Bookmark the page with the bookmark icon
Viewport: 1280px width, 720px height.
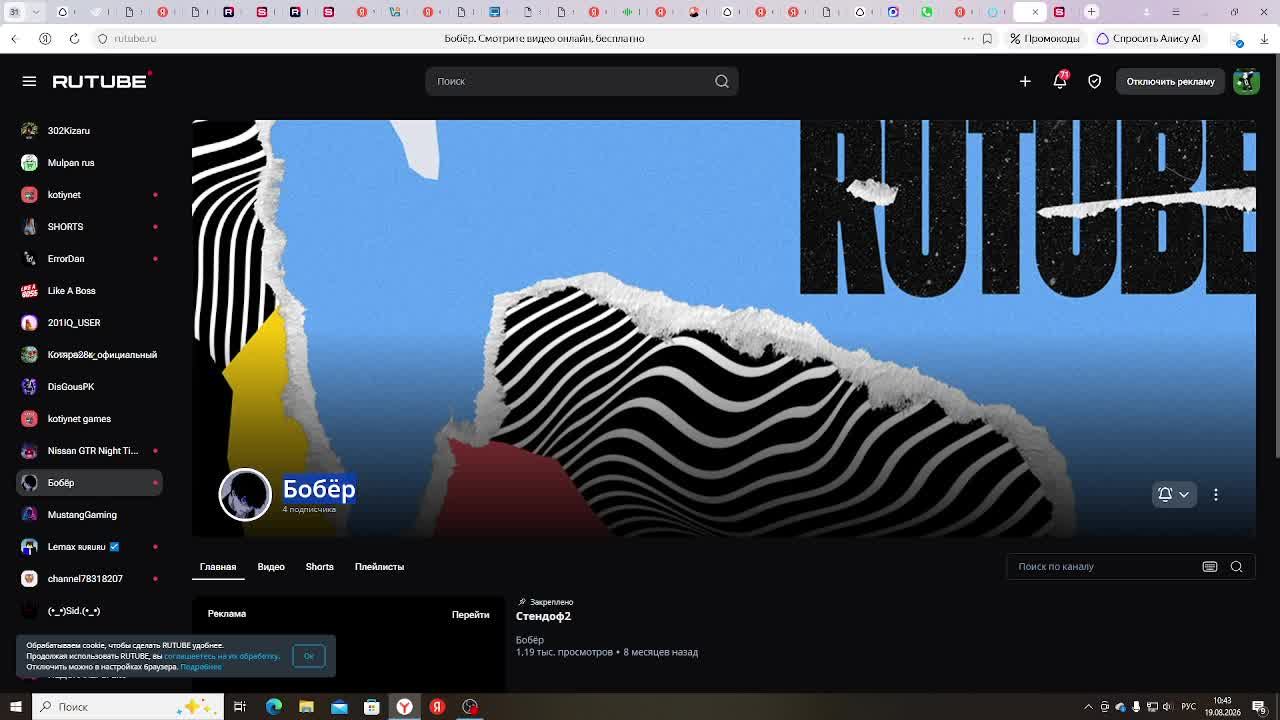987,38
